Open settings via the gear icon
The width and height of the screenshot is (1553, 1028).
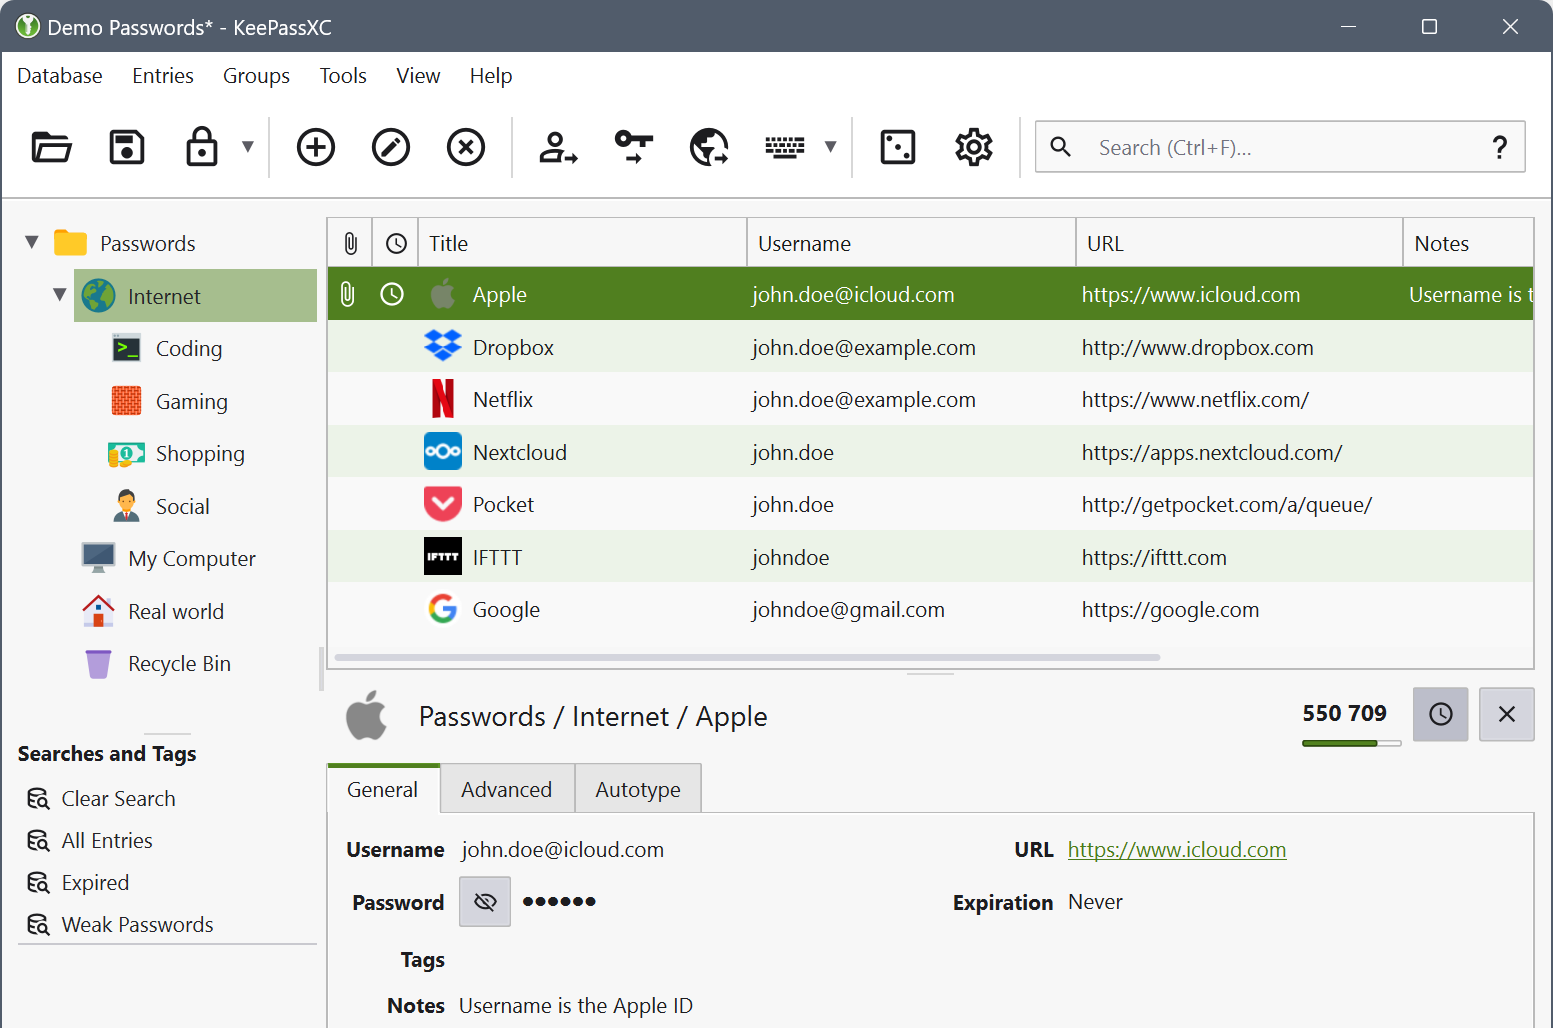974,147
